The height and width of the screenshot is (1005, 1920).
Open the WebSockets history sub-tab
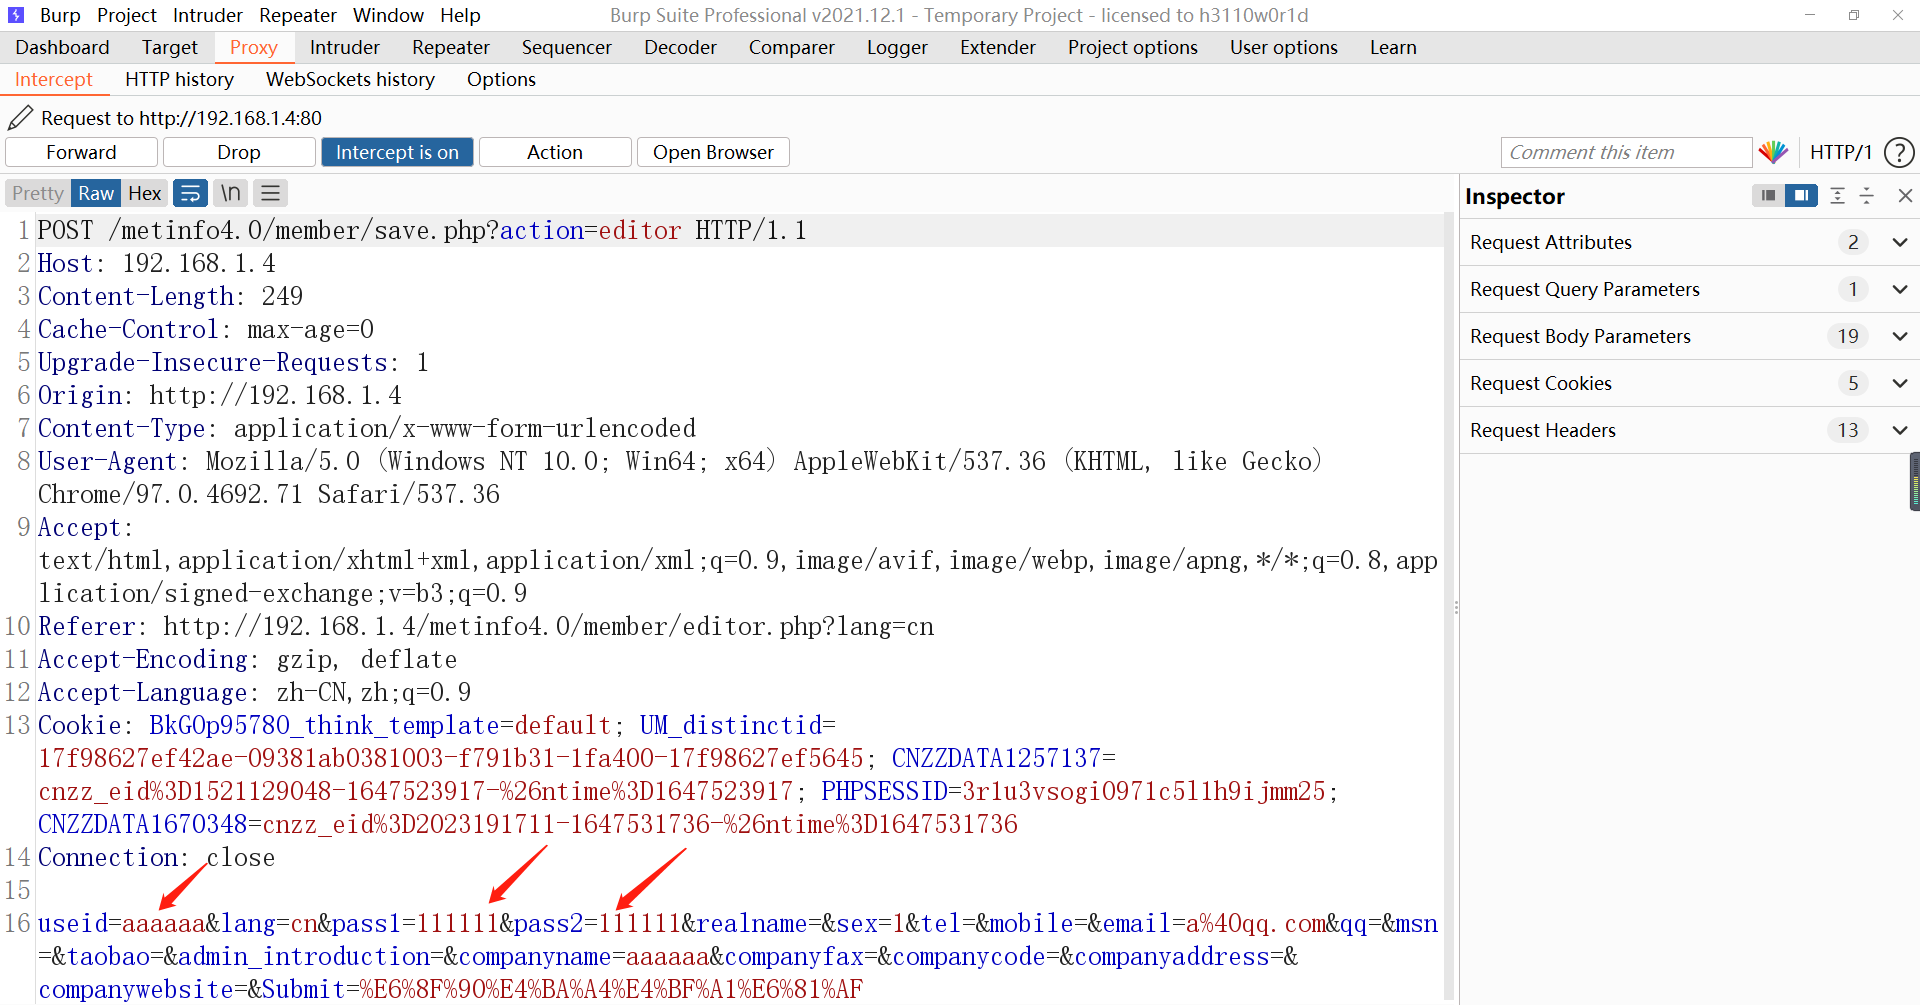pos(350,79)
